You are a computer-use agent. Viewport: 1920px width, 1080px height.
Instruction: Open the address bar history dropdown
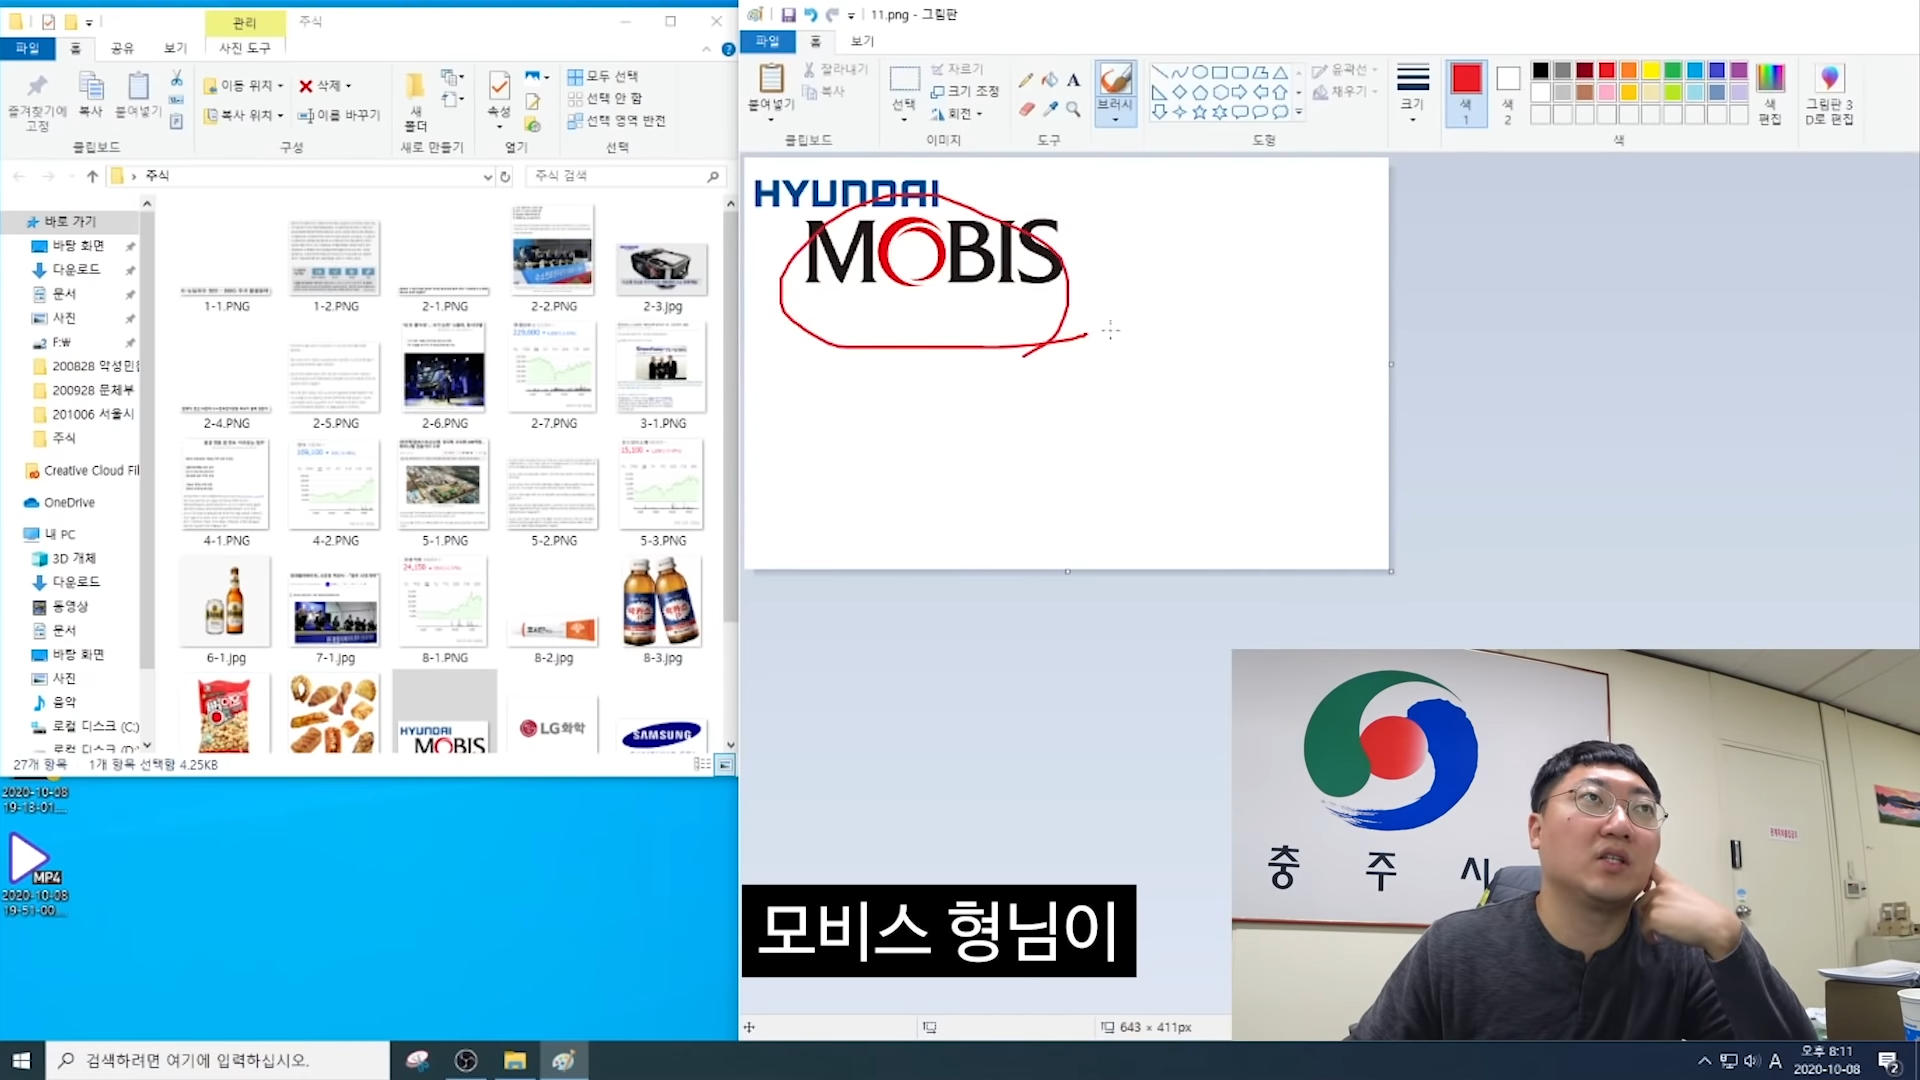pos(487,176)
